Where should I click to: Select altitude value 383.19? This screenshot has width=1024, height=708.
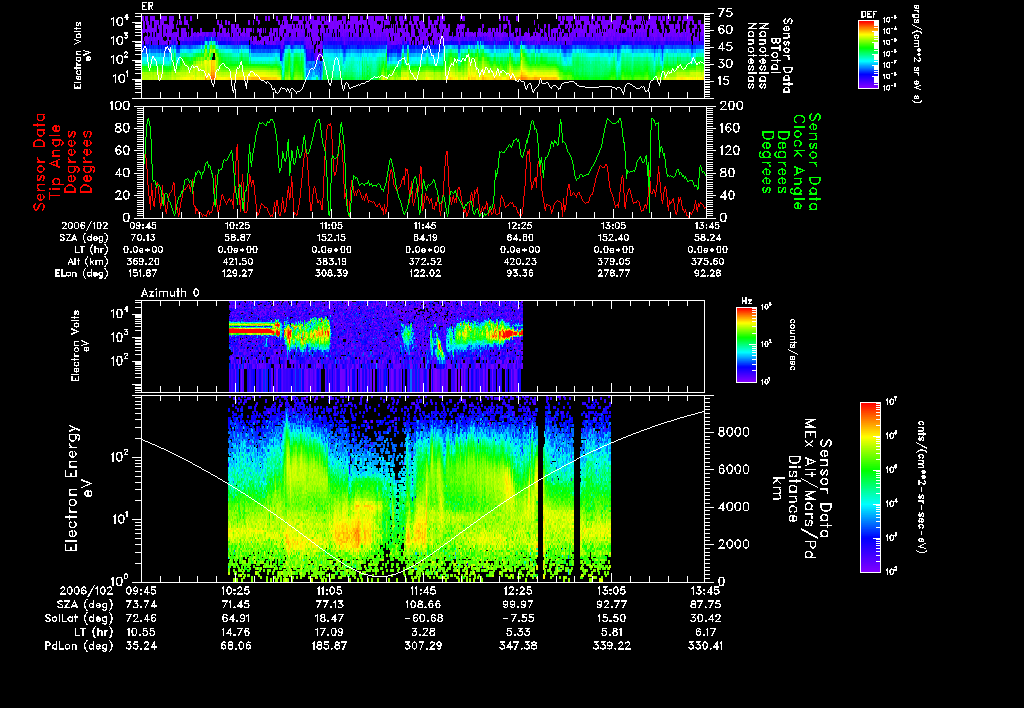pos(331,261)
